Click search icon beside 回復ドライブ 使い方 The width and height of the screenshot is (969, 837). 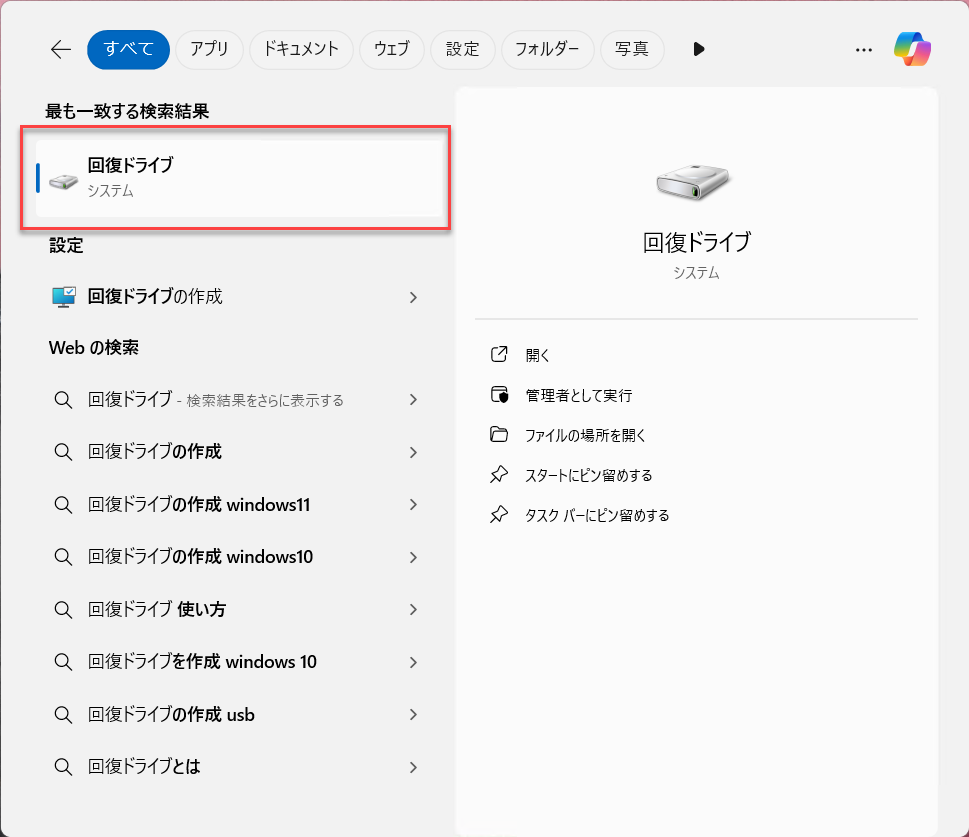pos(63,610)
